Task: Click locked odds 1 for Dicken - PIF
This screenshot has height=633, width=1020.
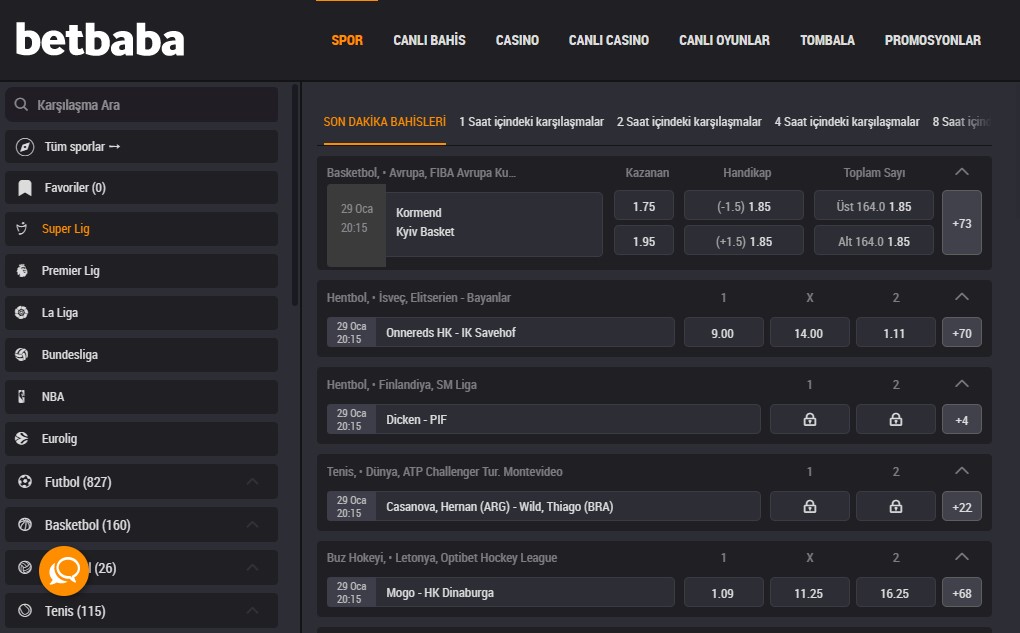Action: (809, 420)
